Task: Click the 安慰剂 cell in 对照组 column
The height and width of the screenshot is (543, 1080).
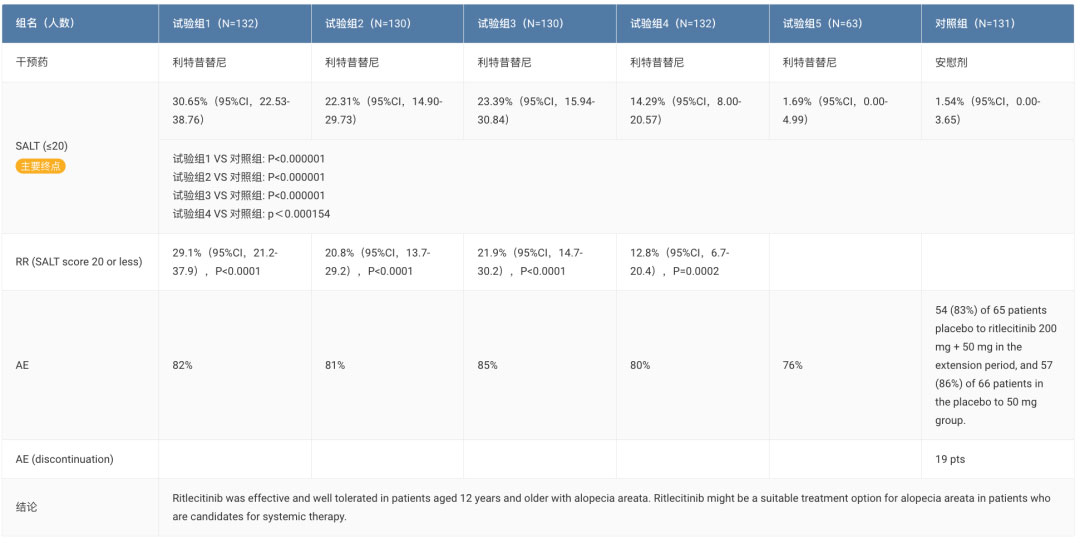Action: 951,62
